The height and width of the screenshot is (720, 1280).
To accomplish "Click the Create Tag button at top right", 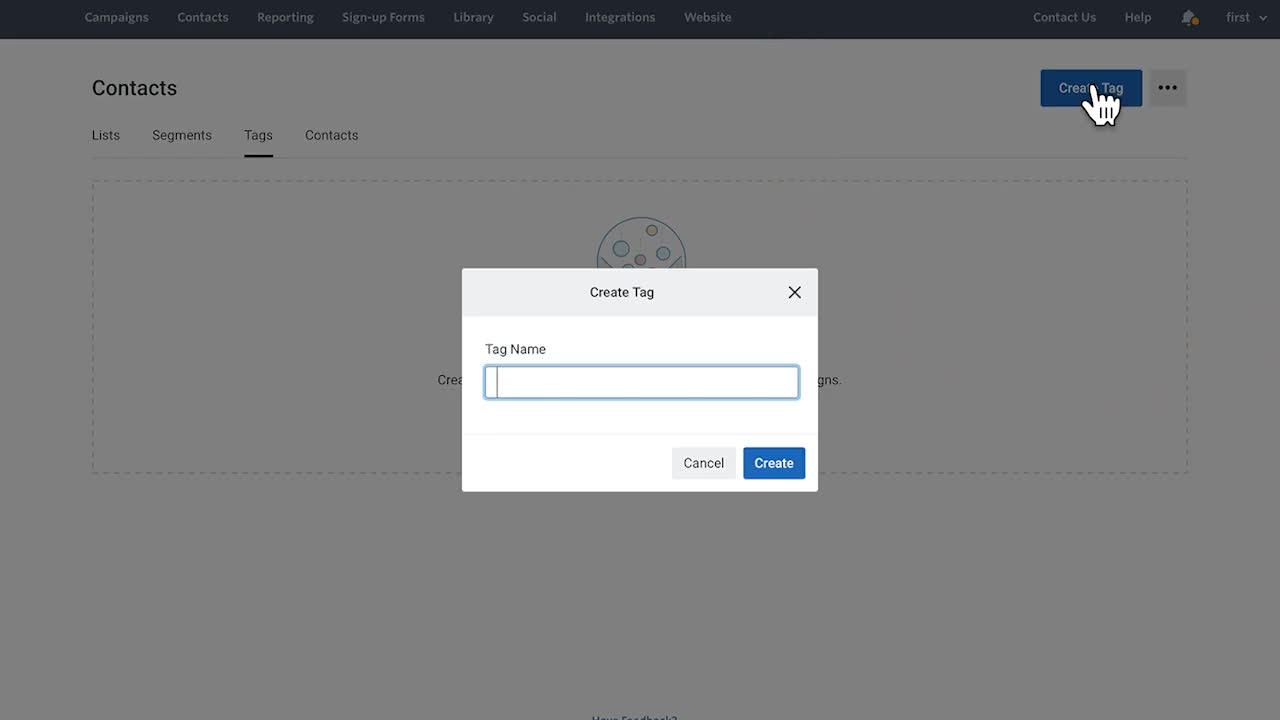I will tap(1091, 88).
